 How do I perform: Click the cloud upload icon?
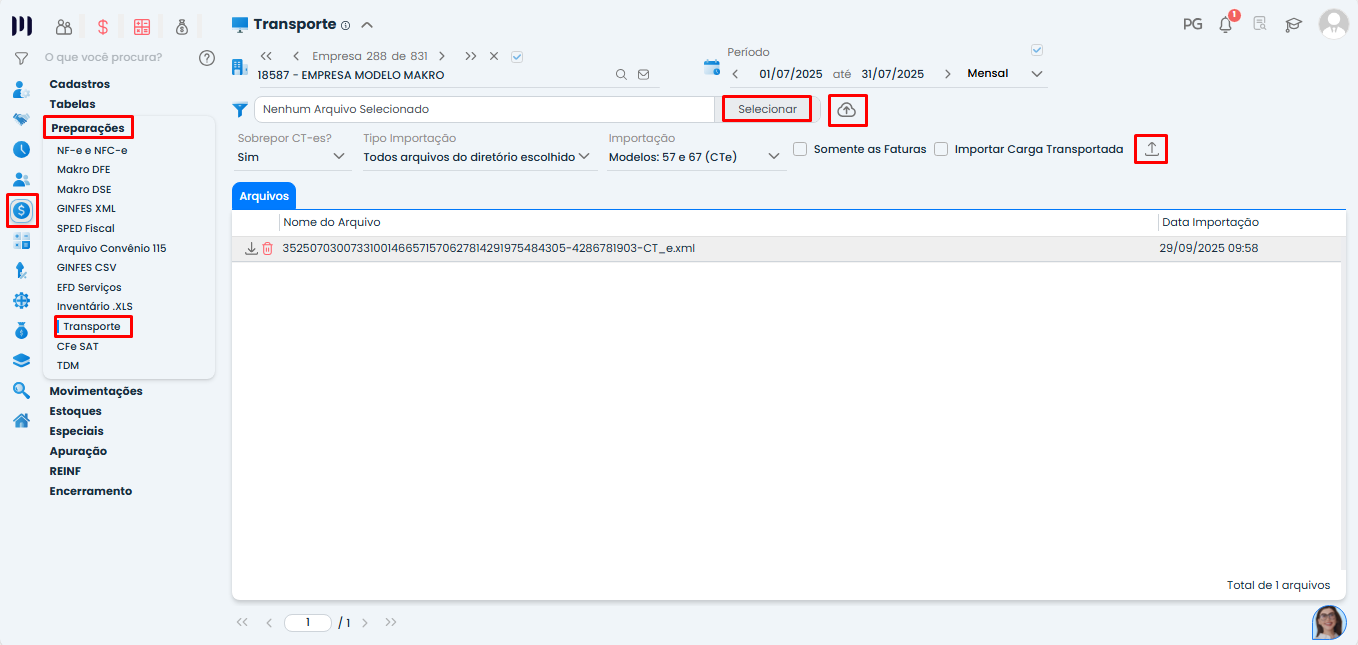pos(847,110)
